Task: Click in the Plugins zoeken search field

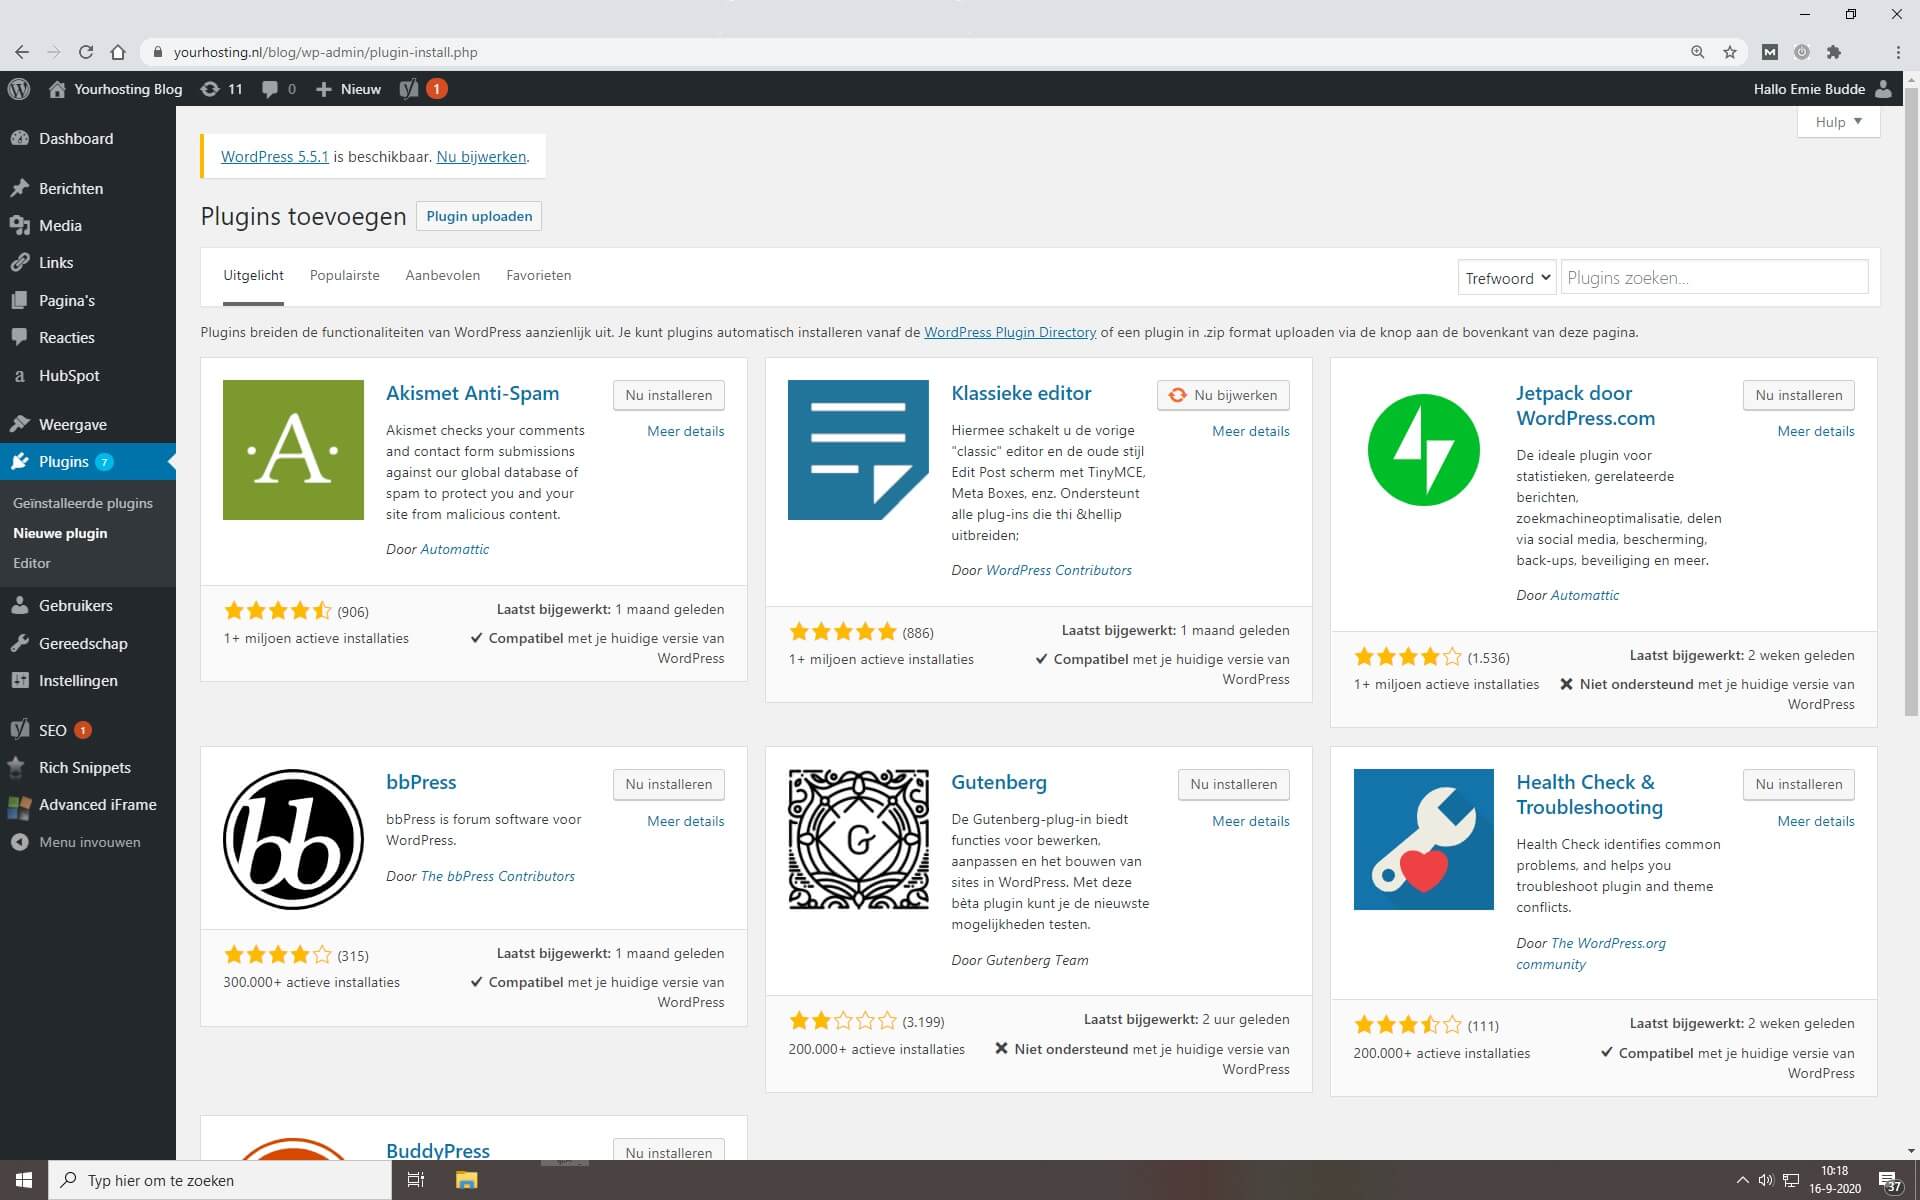Action: [x=1714, y=278]
